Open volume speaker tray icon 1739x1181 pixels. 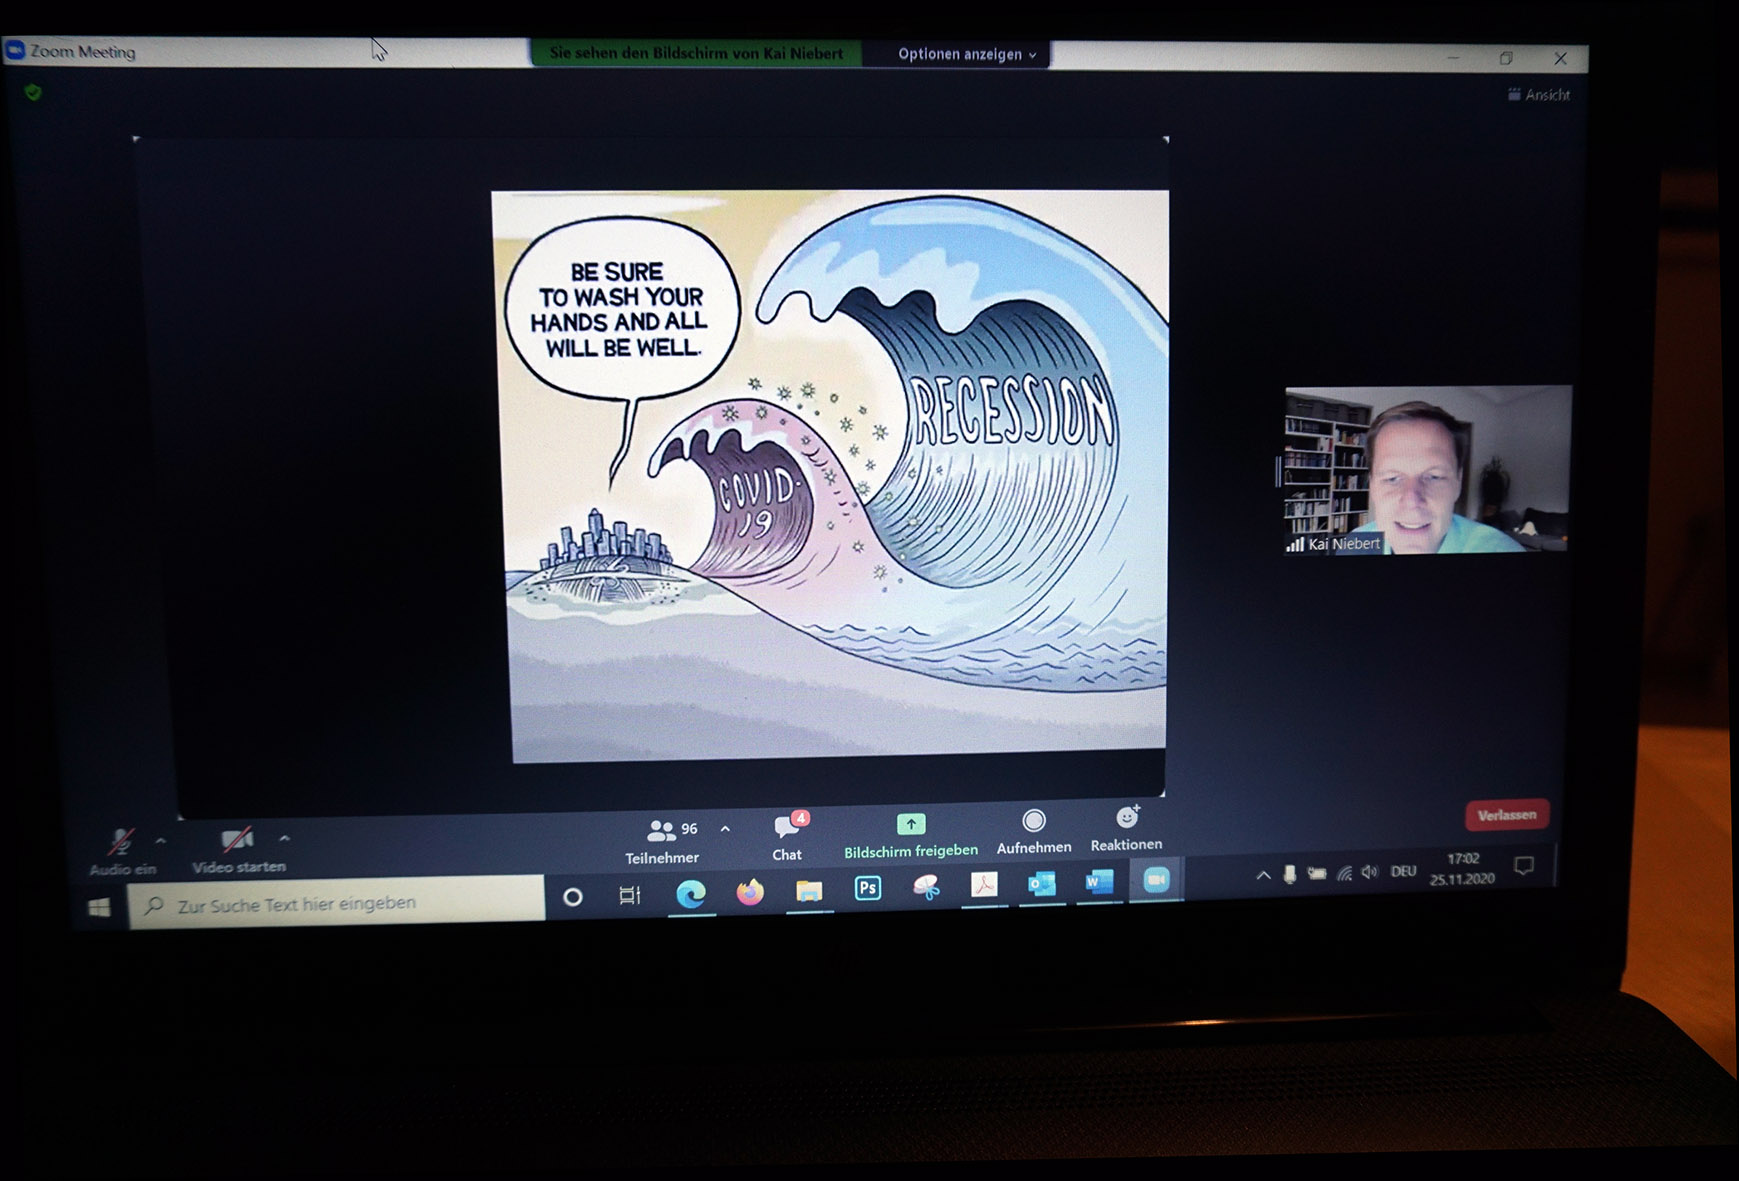[1370, 872]
